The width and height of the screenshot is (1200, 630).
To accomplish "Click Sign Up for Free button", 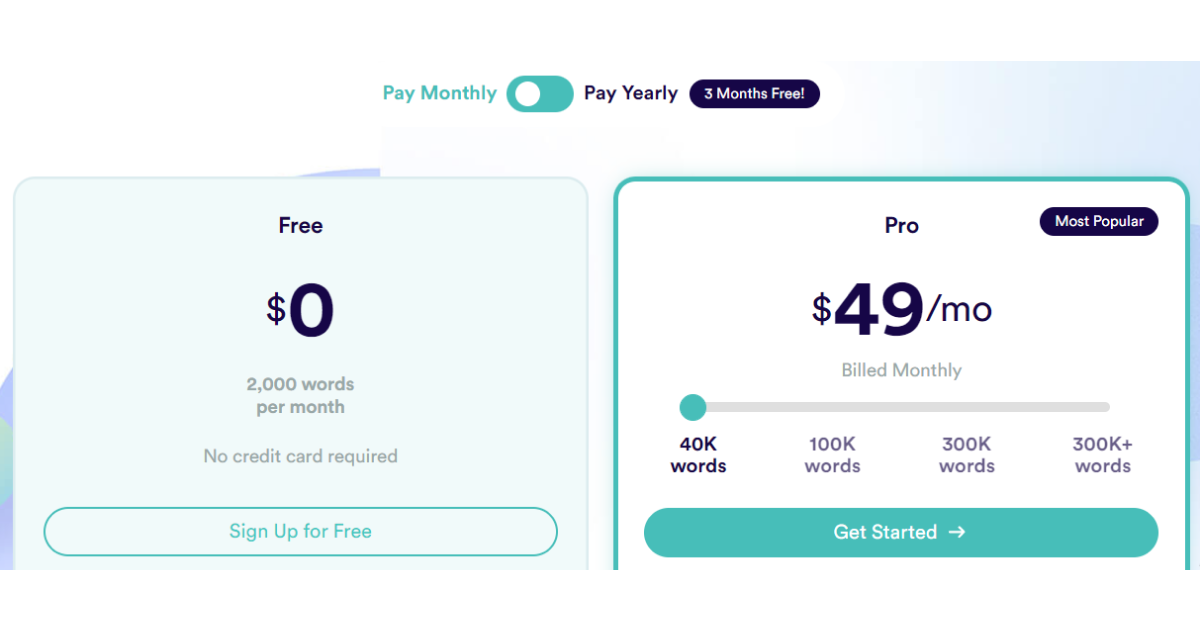I will (300, 531).
